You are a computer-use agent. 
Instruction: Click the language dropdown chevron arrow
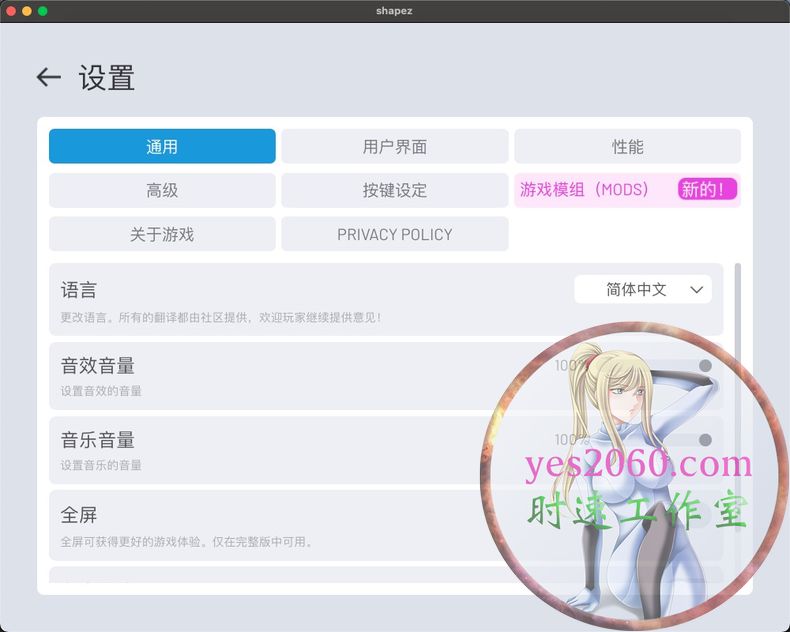(x=697, y=290)
